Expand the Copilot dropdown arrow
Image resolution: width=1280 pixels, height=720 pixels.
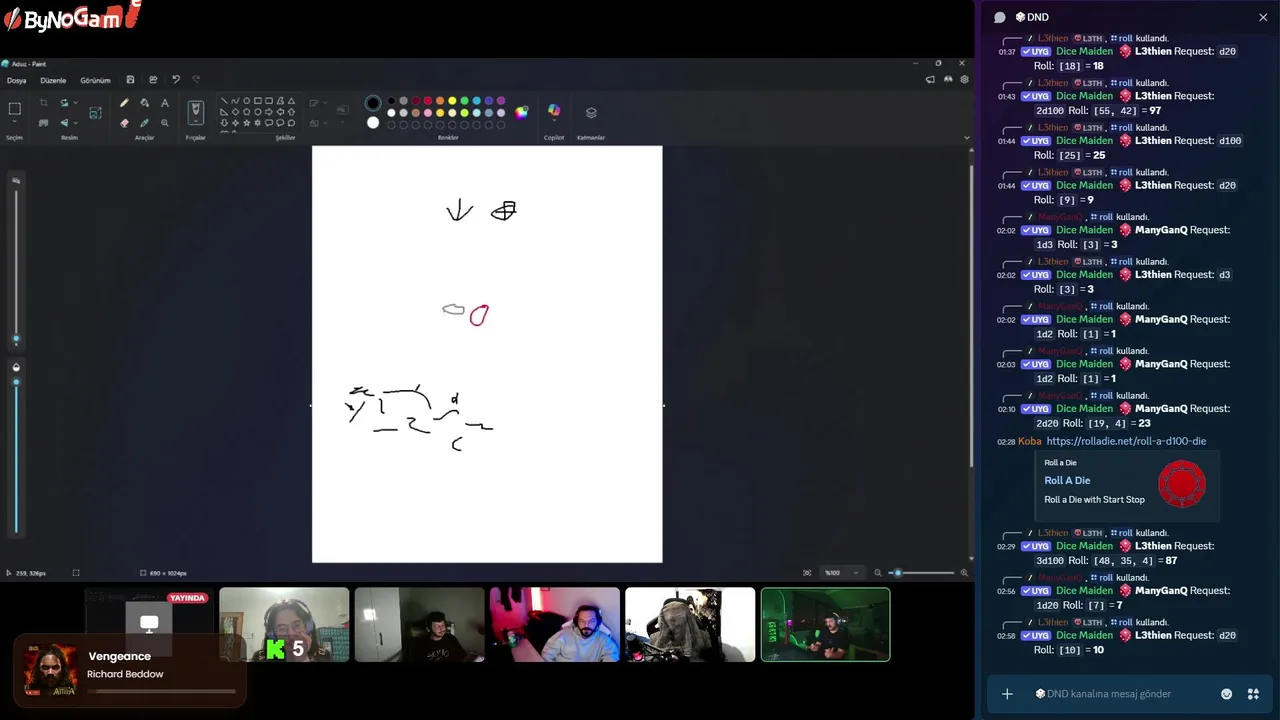pos(554,121)
